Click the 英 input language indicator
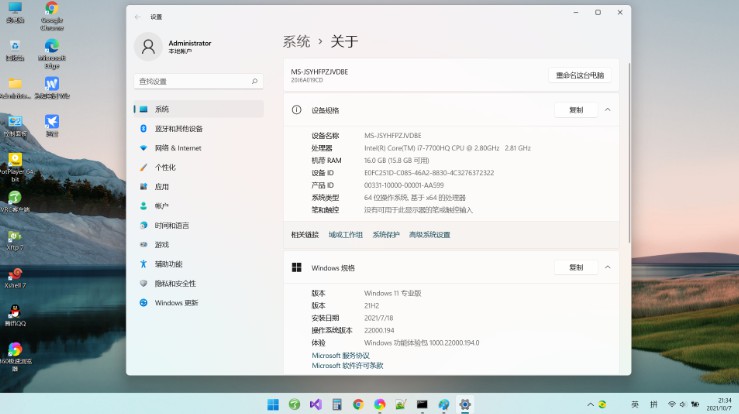739x414 pixels. [x=635, y=404]
